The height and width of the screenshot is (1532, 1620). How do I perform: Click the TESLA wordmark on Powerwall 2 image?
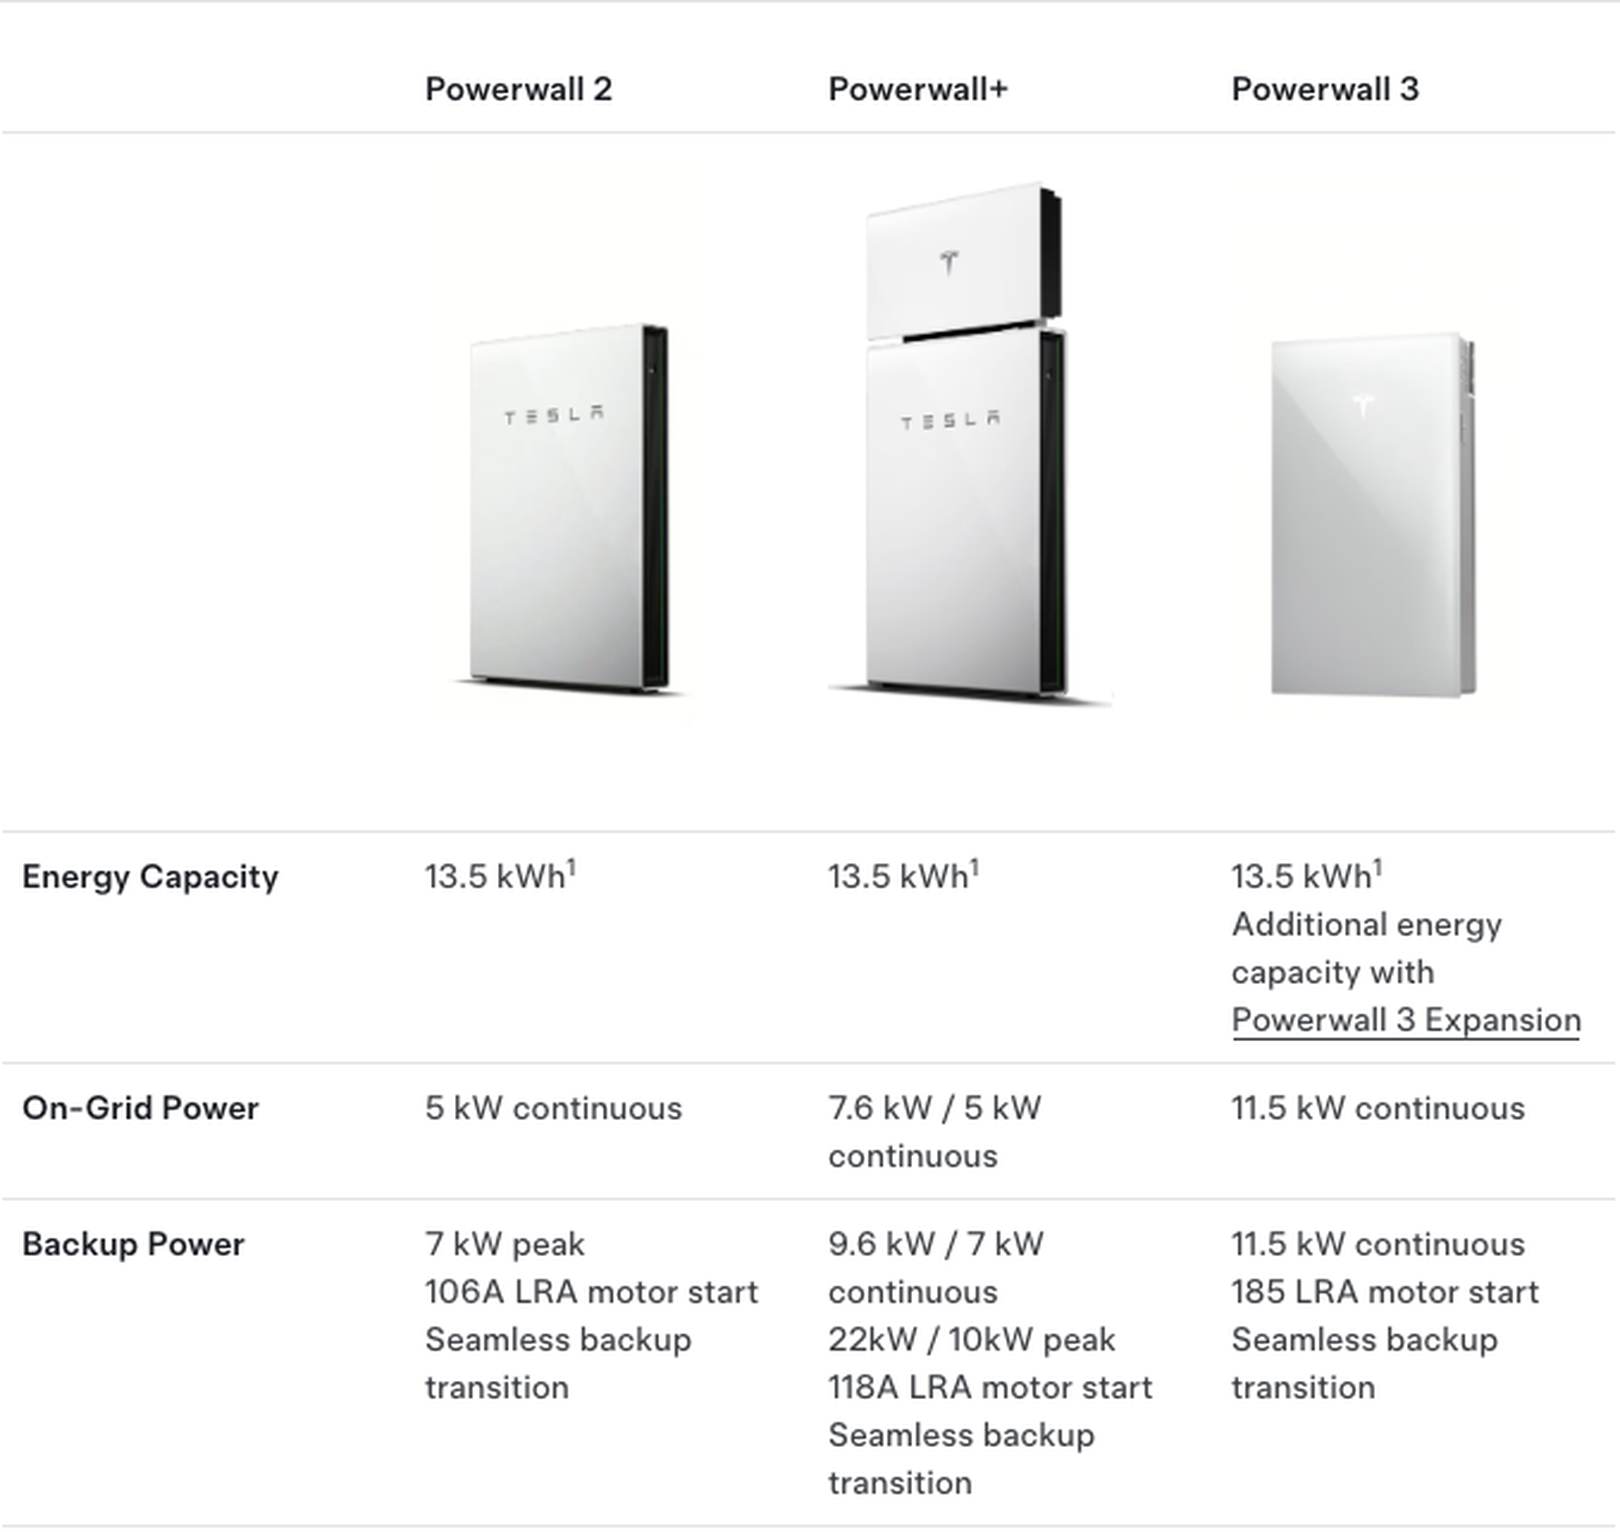point(554,415)
